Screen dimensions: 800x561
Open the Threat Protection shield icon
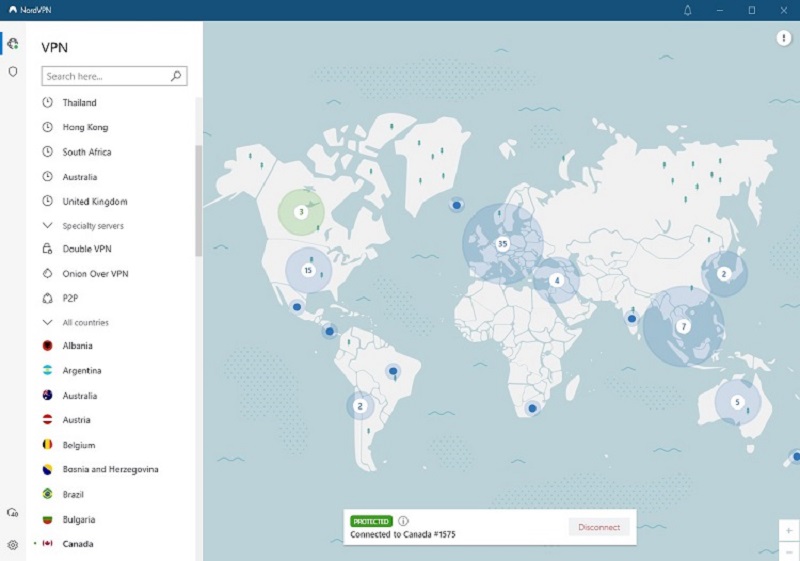[x=13, y=72]
